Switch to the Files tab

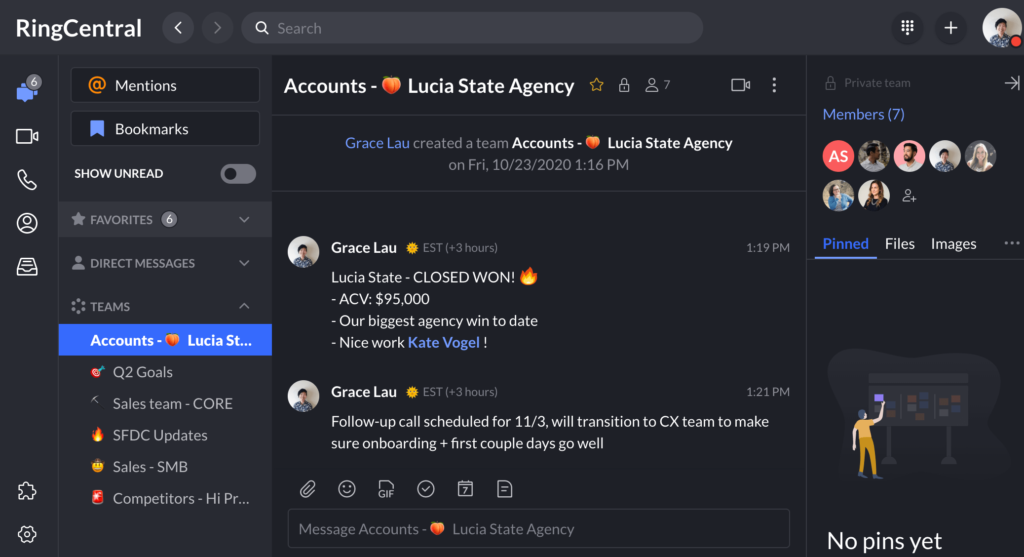[899, 244]
